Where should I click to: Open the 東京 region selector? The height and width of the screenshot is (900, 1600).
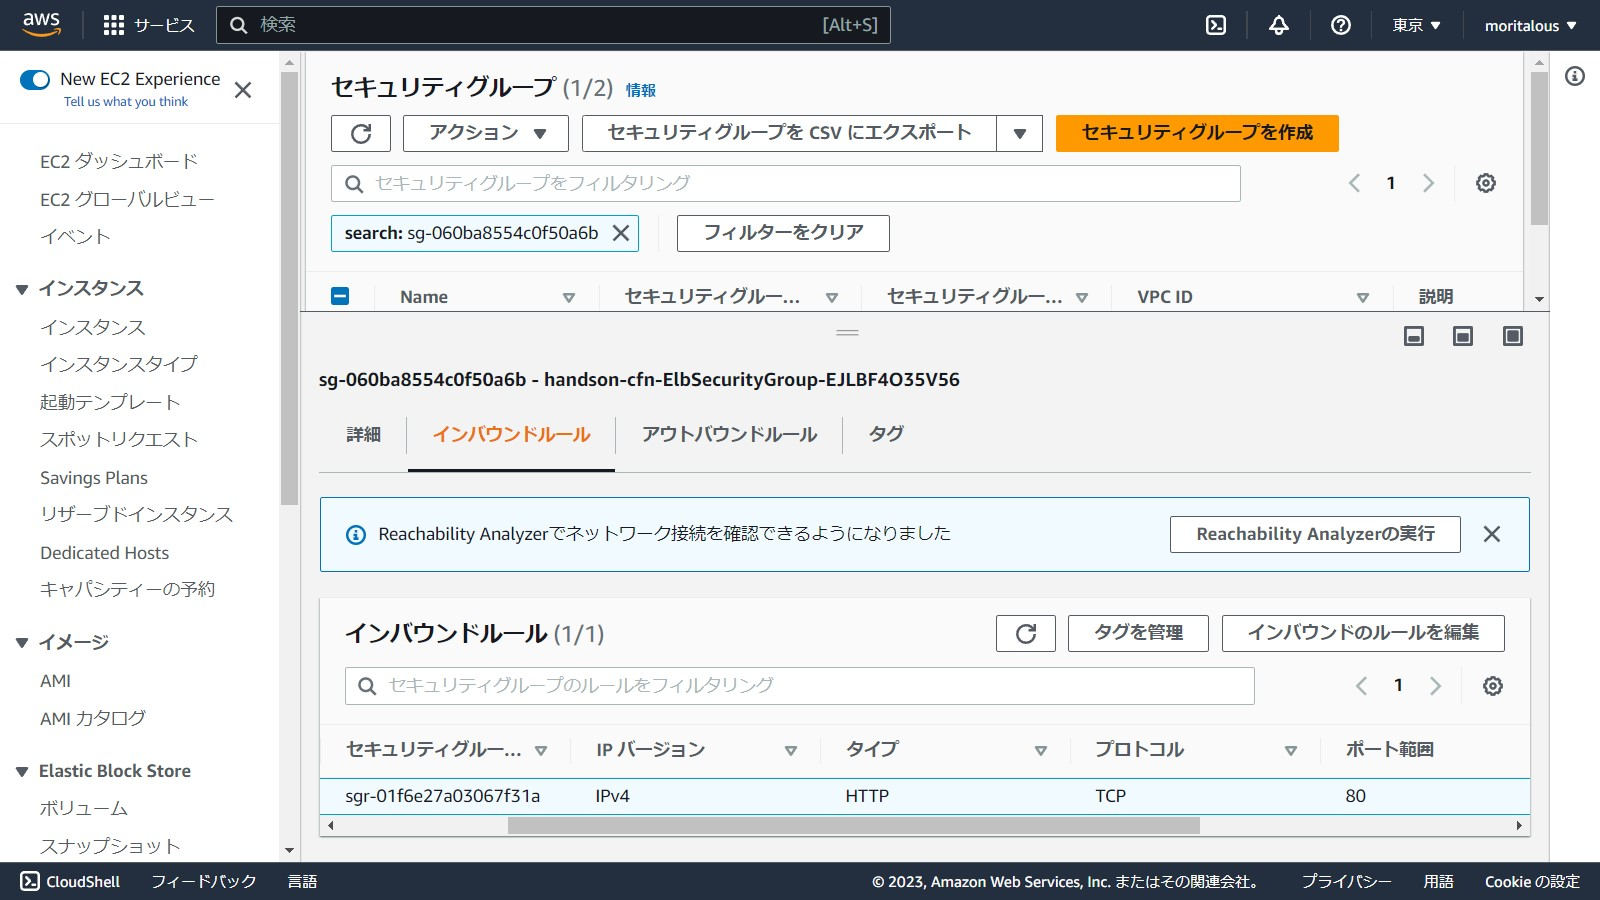pyautogui.click(x=1416, y=25)
